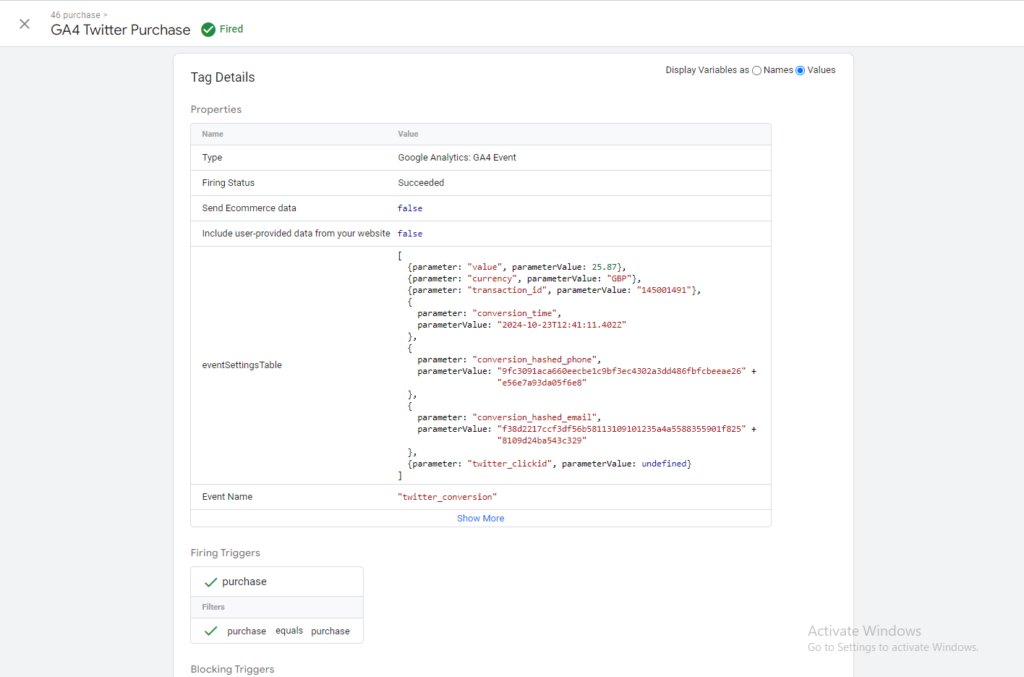Close the tag details panel

25,24
